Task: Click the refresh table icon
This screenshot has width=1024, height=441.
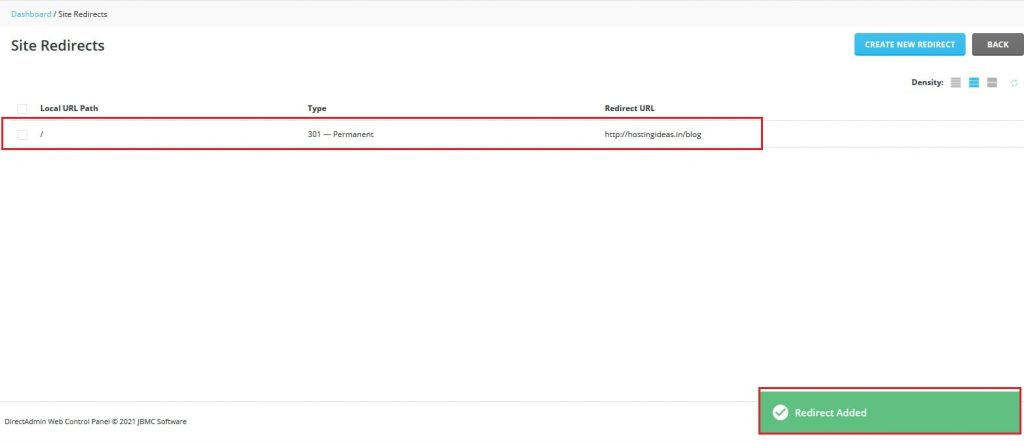Action: pyautogui.click(x=1014, y=83)
